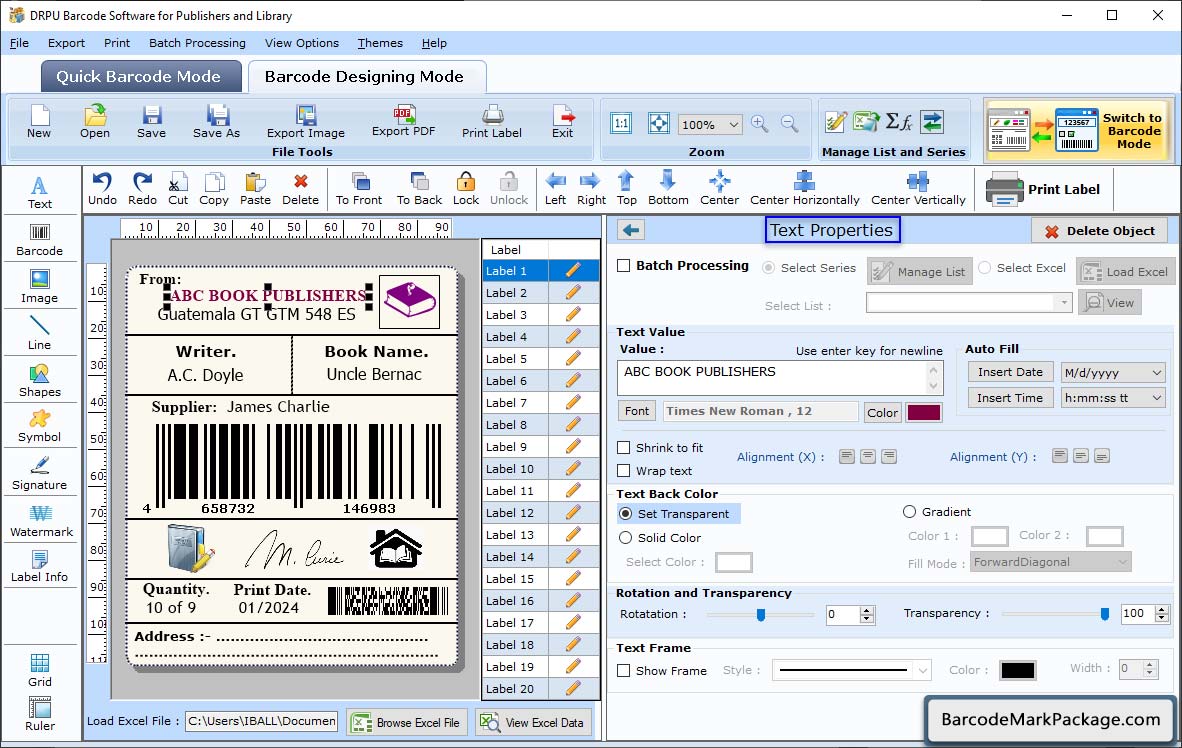
Task: Increase Transparency value stepper up
Action: pos(1162,609)
